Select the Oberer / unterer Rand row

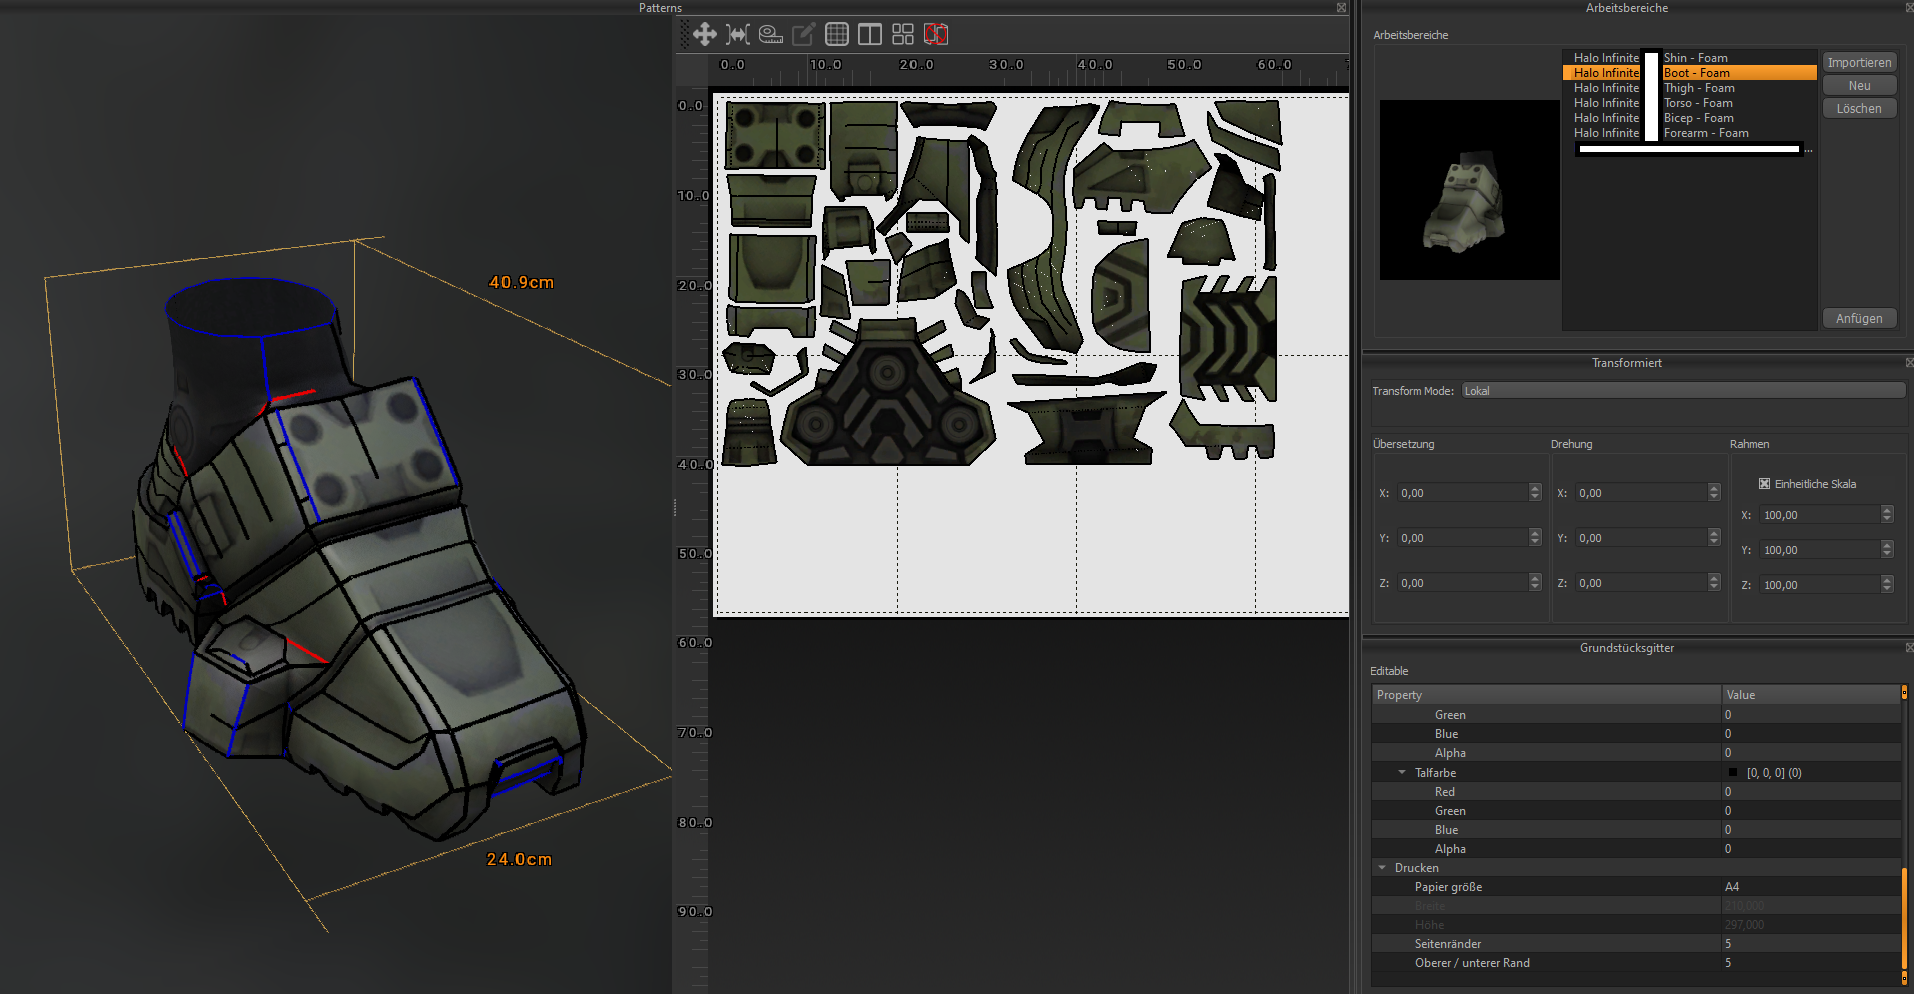[1636, 963]
